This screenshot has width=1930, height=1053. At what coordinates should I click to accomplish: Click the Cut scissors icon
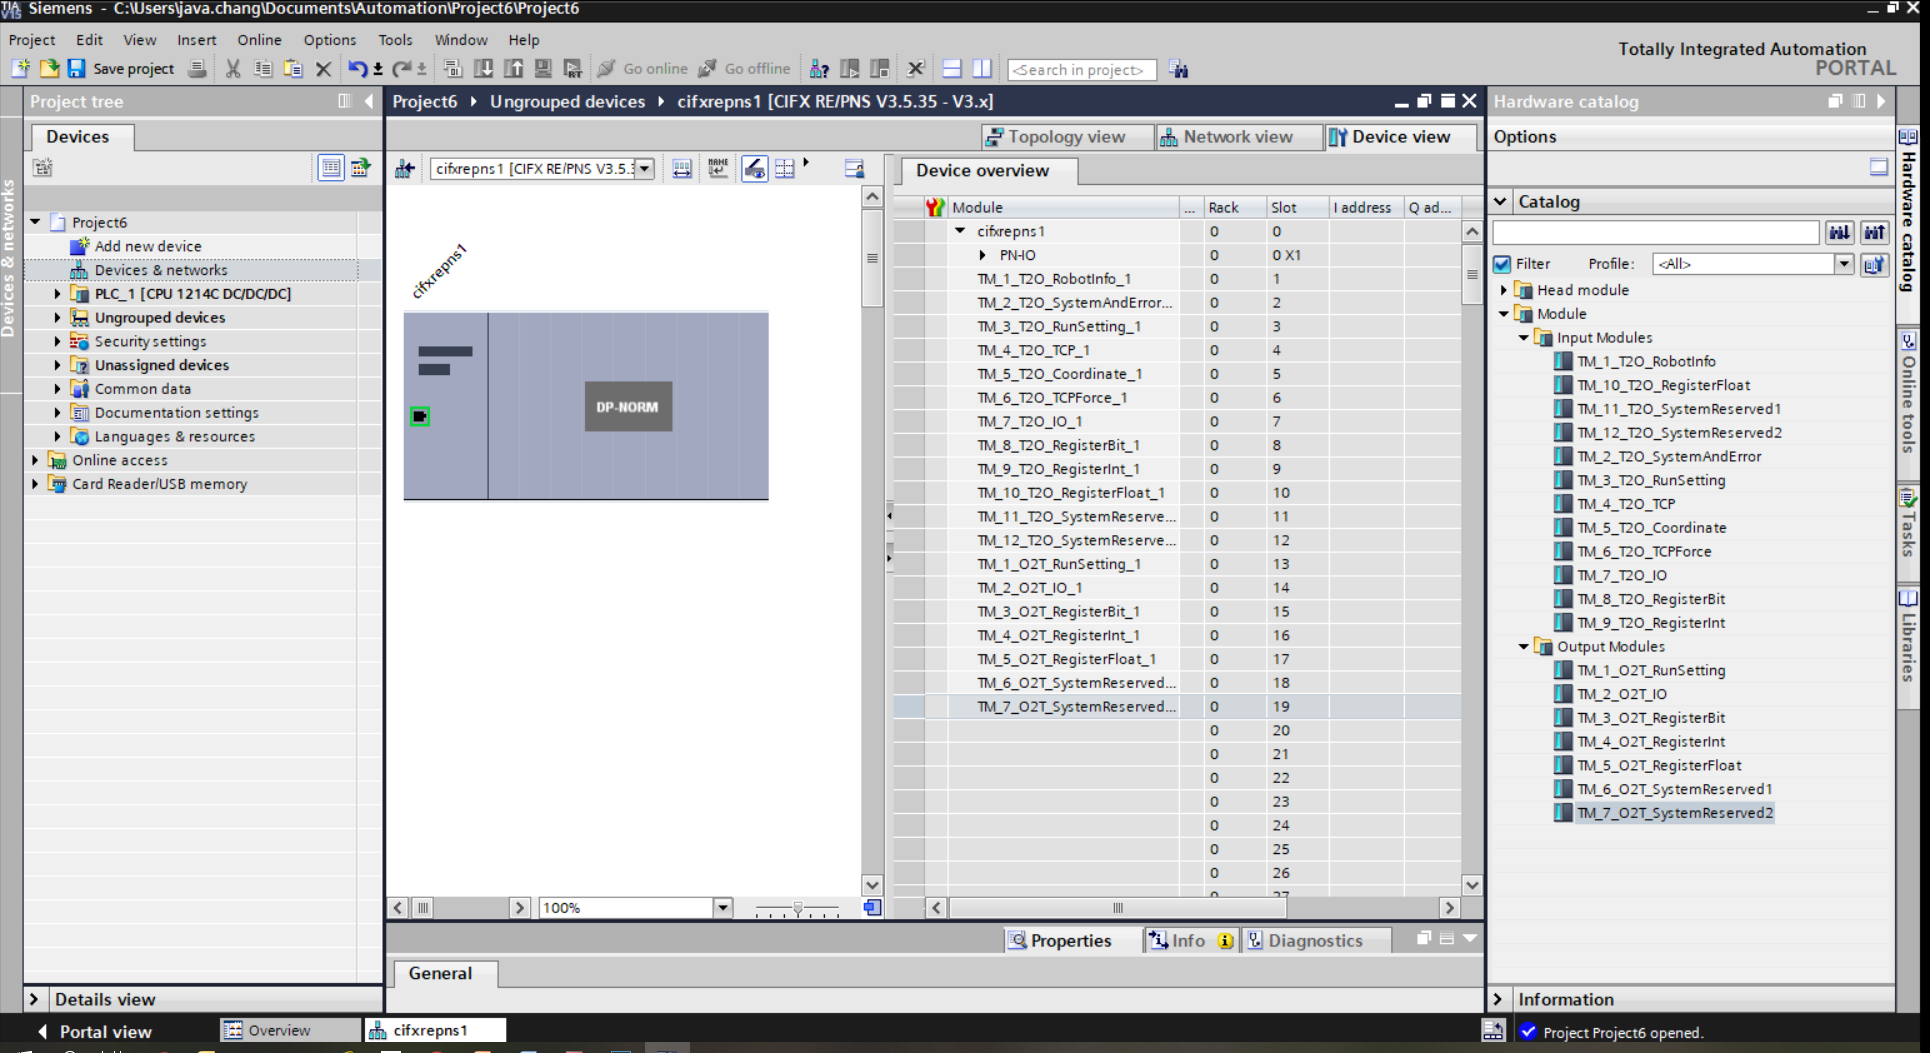pos(233,69)
